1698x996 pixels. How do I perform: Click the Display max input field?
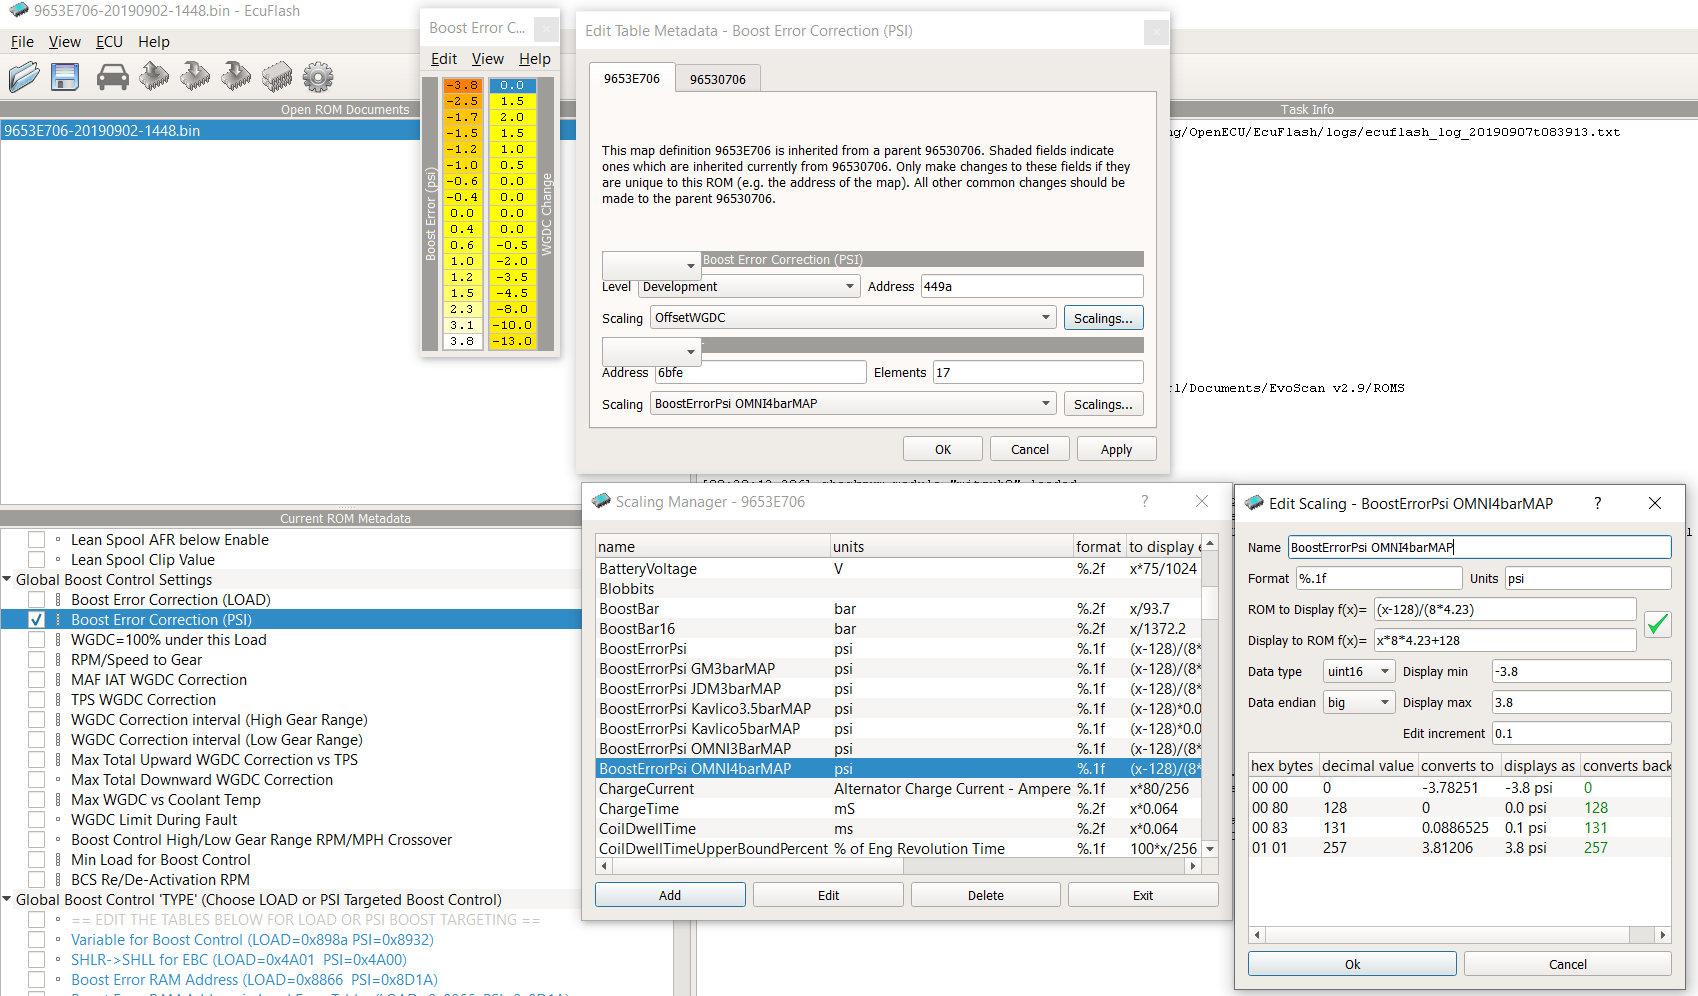pos(1580,703)
